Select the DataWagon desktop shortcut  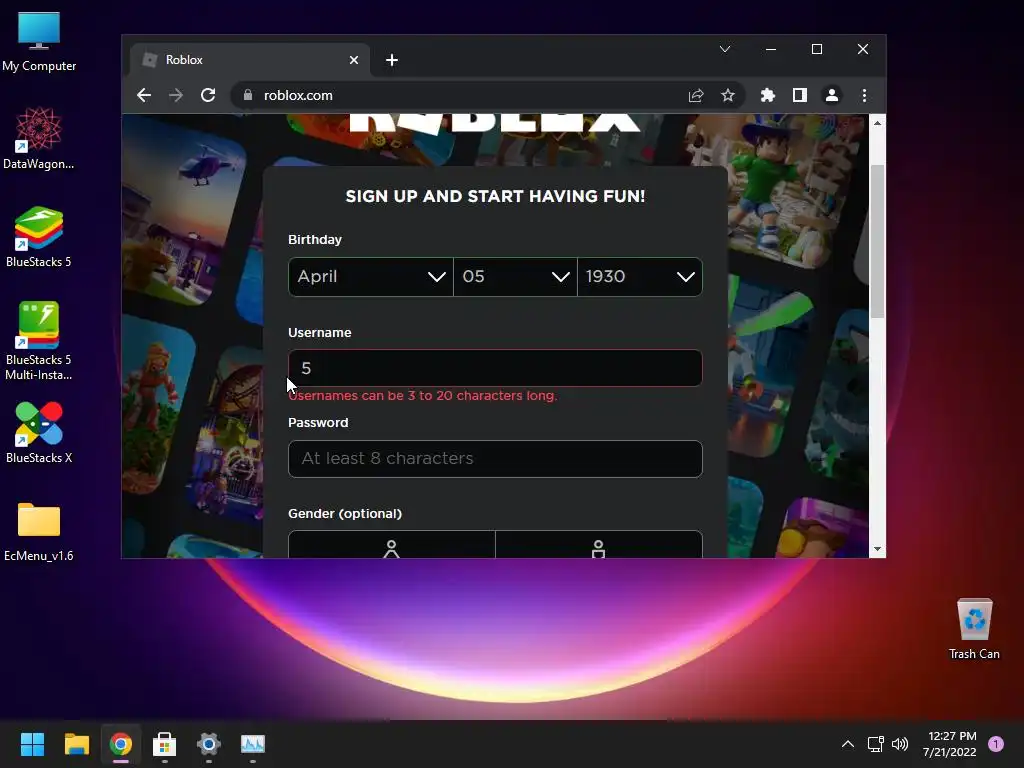(39, 138)
